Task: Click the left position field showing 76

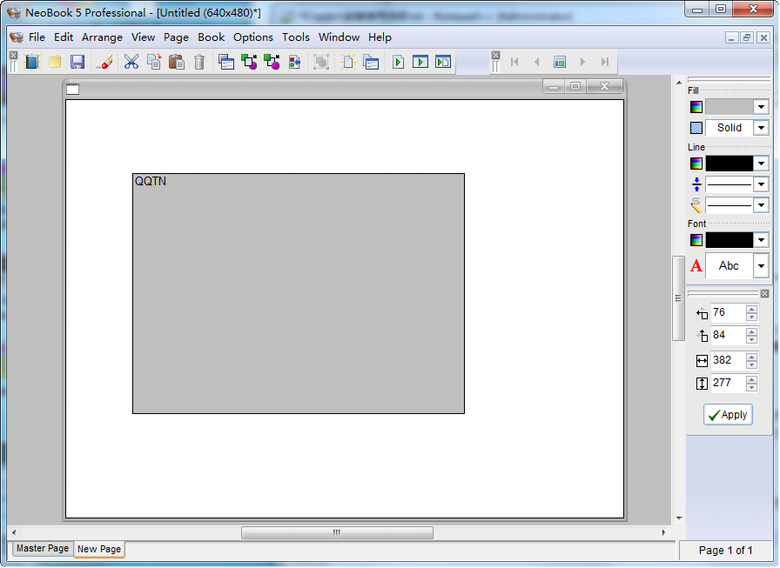Action: (x=728, y=313)
